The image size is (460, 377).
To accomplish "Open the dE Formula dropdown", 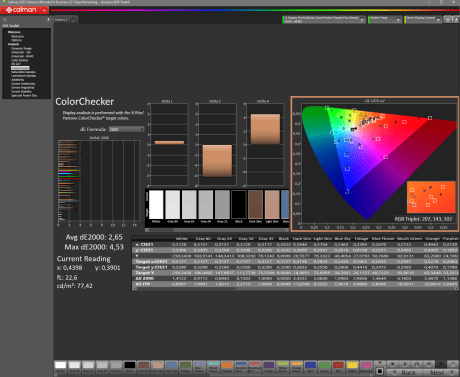I will coord(126,129).
